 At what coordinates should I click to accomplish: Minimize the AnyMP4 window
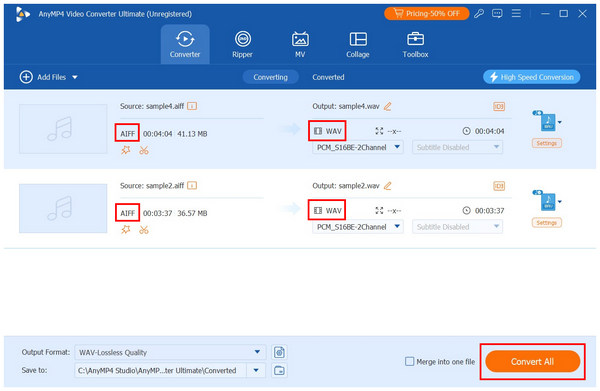(545, 14)
